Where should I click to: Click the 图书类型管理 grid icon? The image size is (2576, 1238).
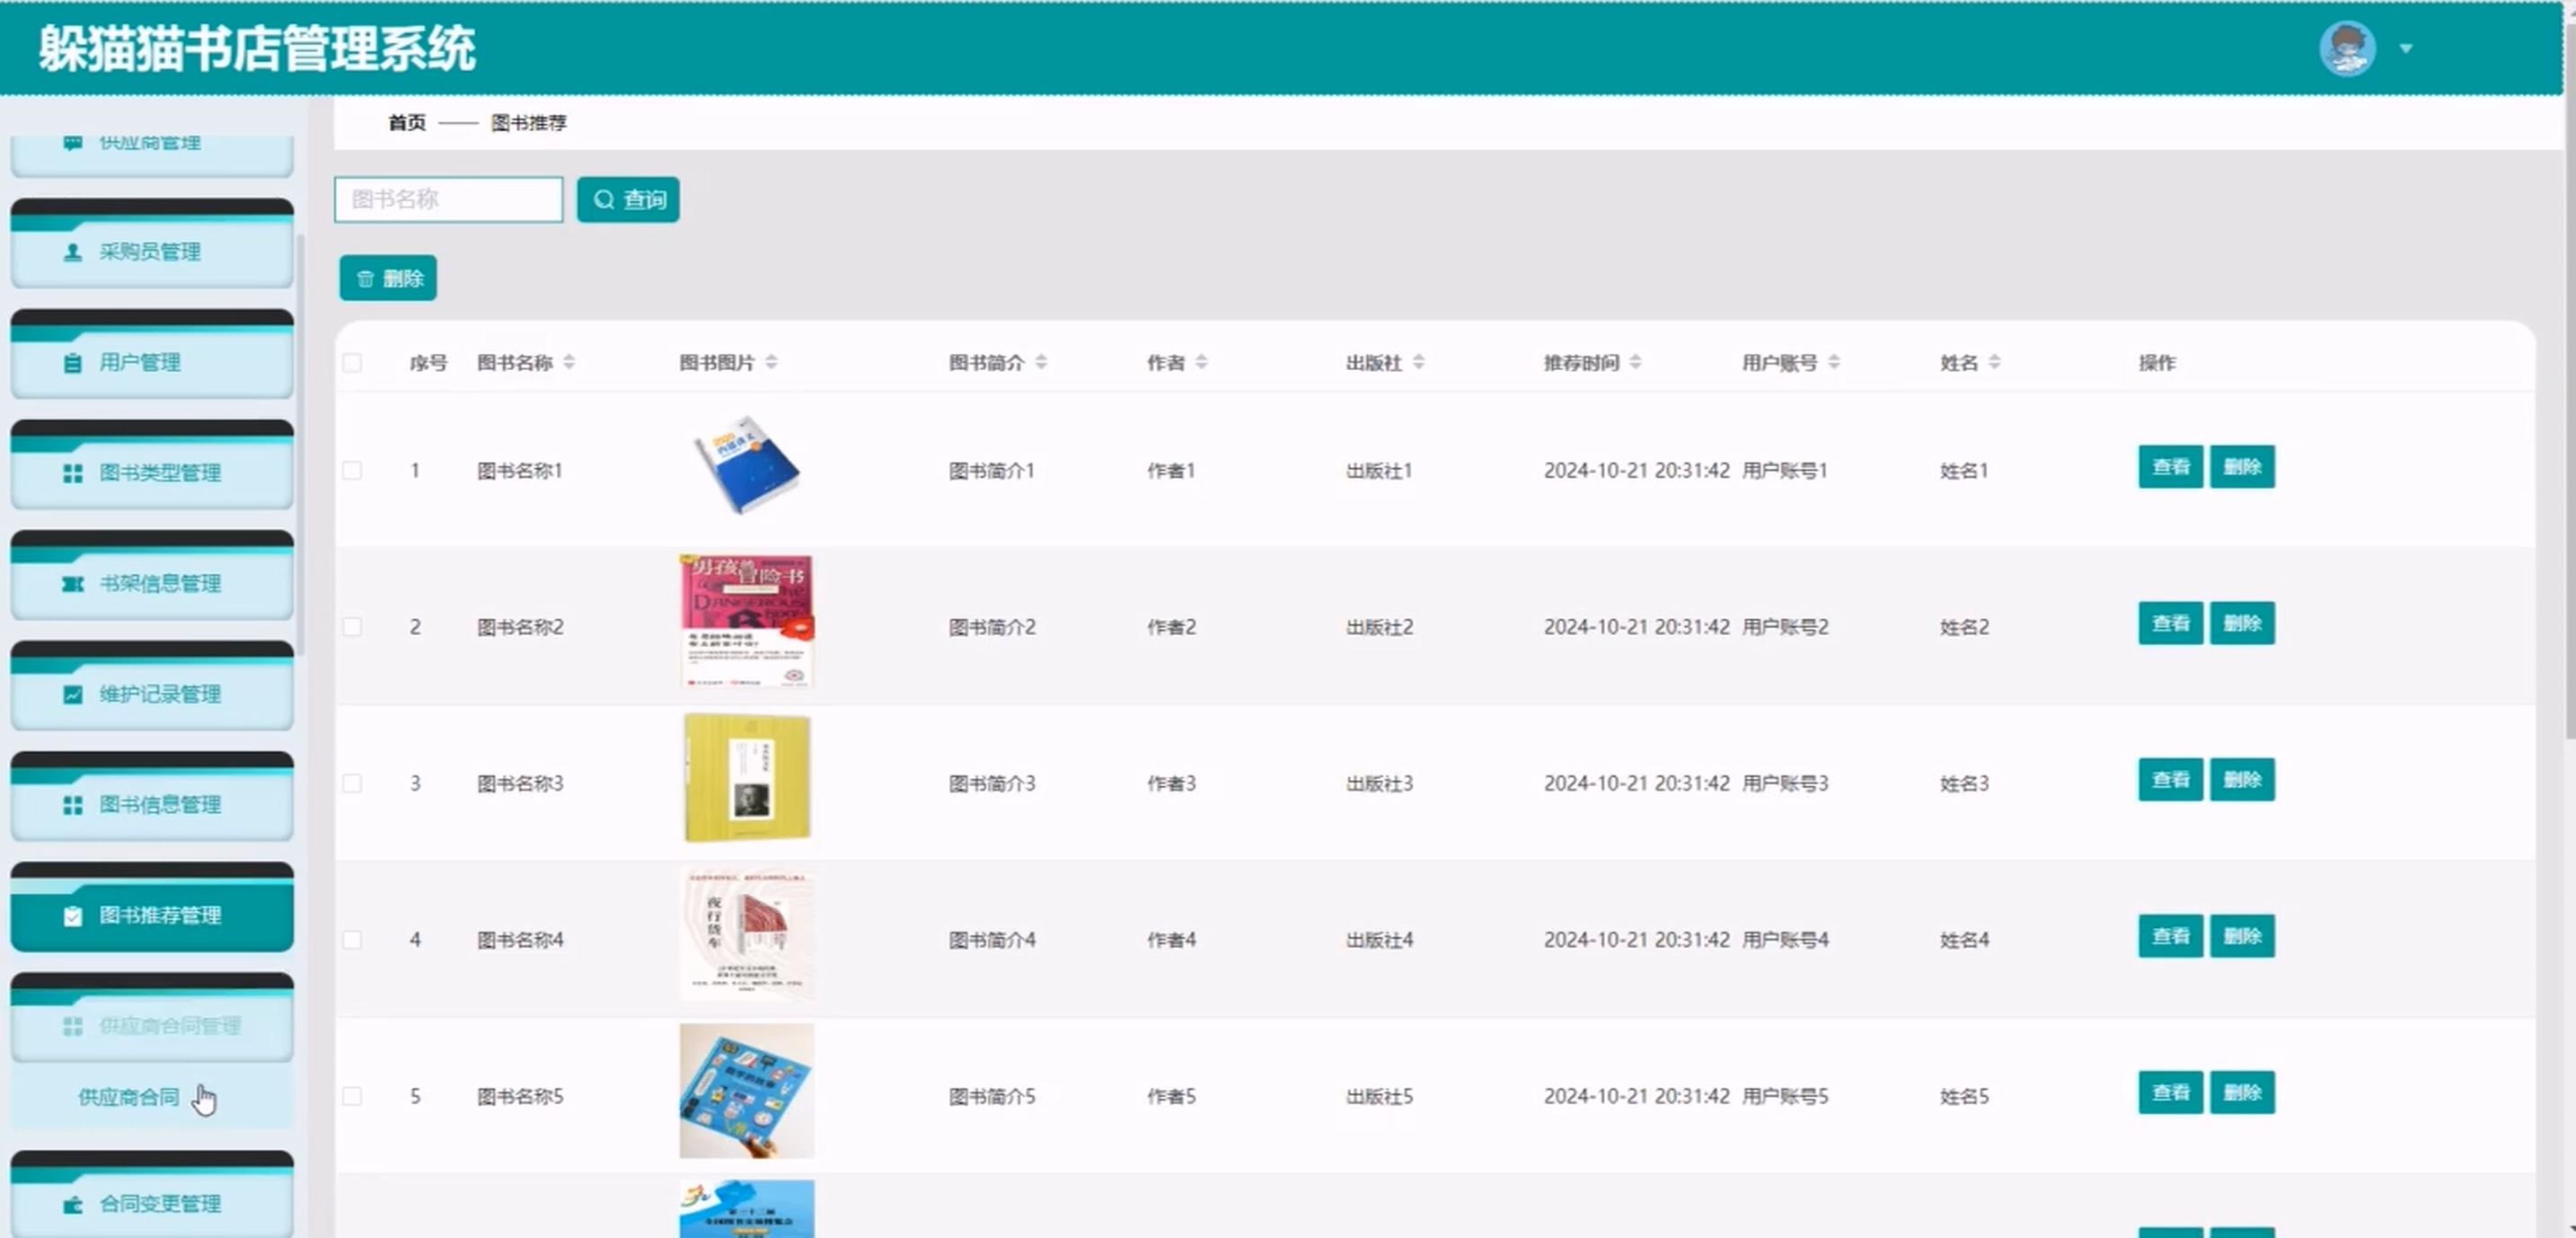(x=72, y=473)
